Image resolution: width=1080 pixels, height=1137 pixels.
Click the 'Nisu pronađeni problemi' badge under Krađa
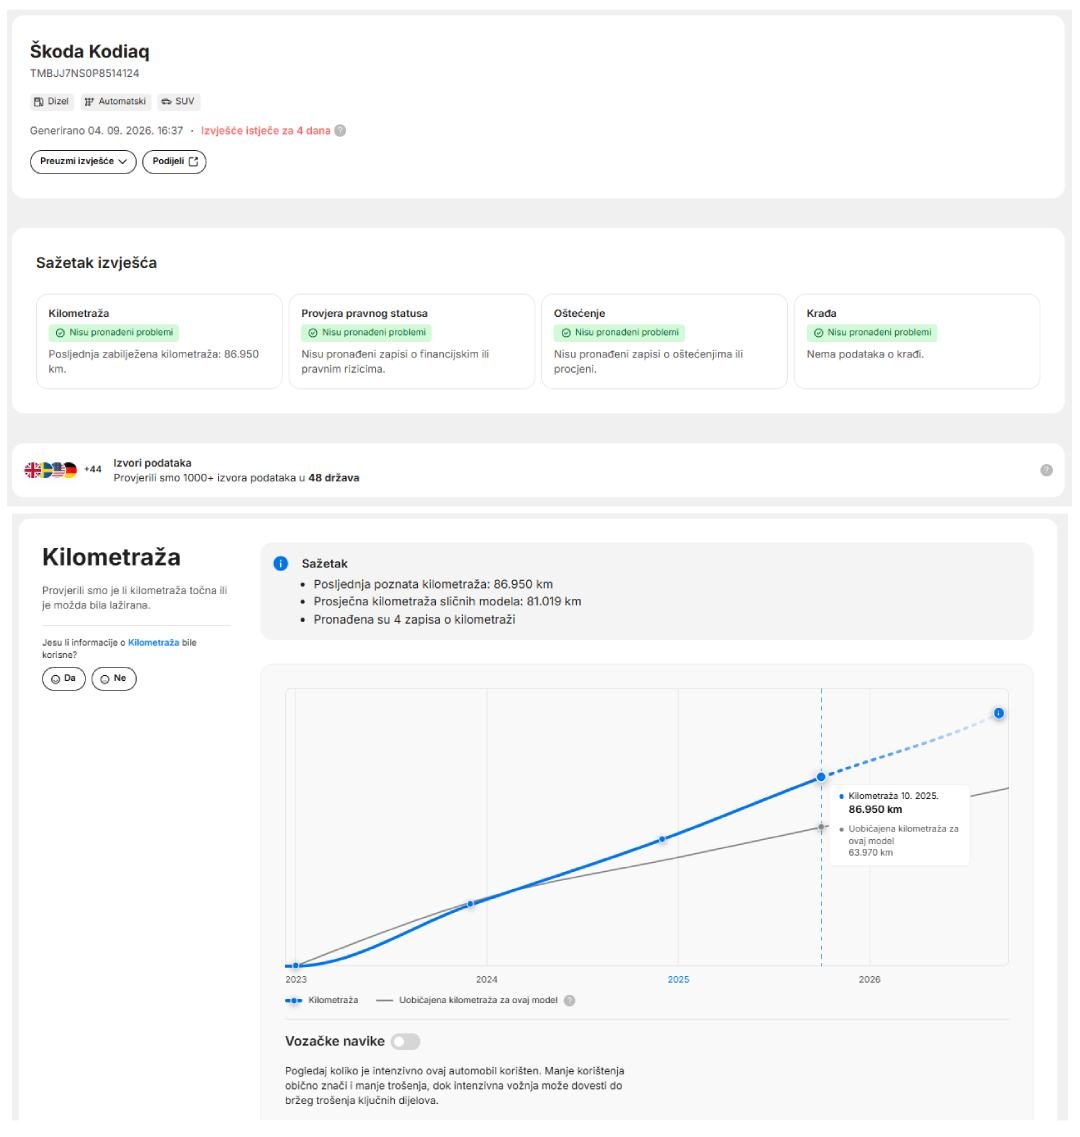tap(872, 333)
